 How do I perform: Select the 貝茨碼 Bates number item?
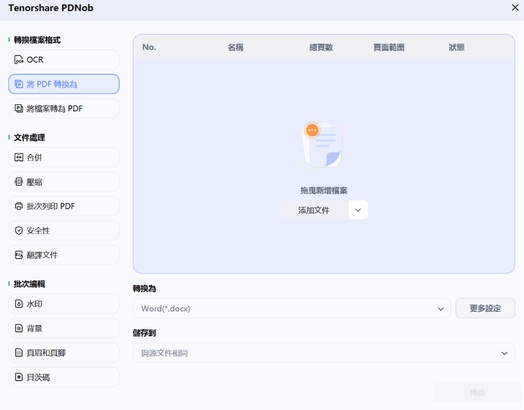63,377
